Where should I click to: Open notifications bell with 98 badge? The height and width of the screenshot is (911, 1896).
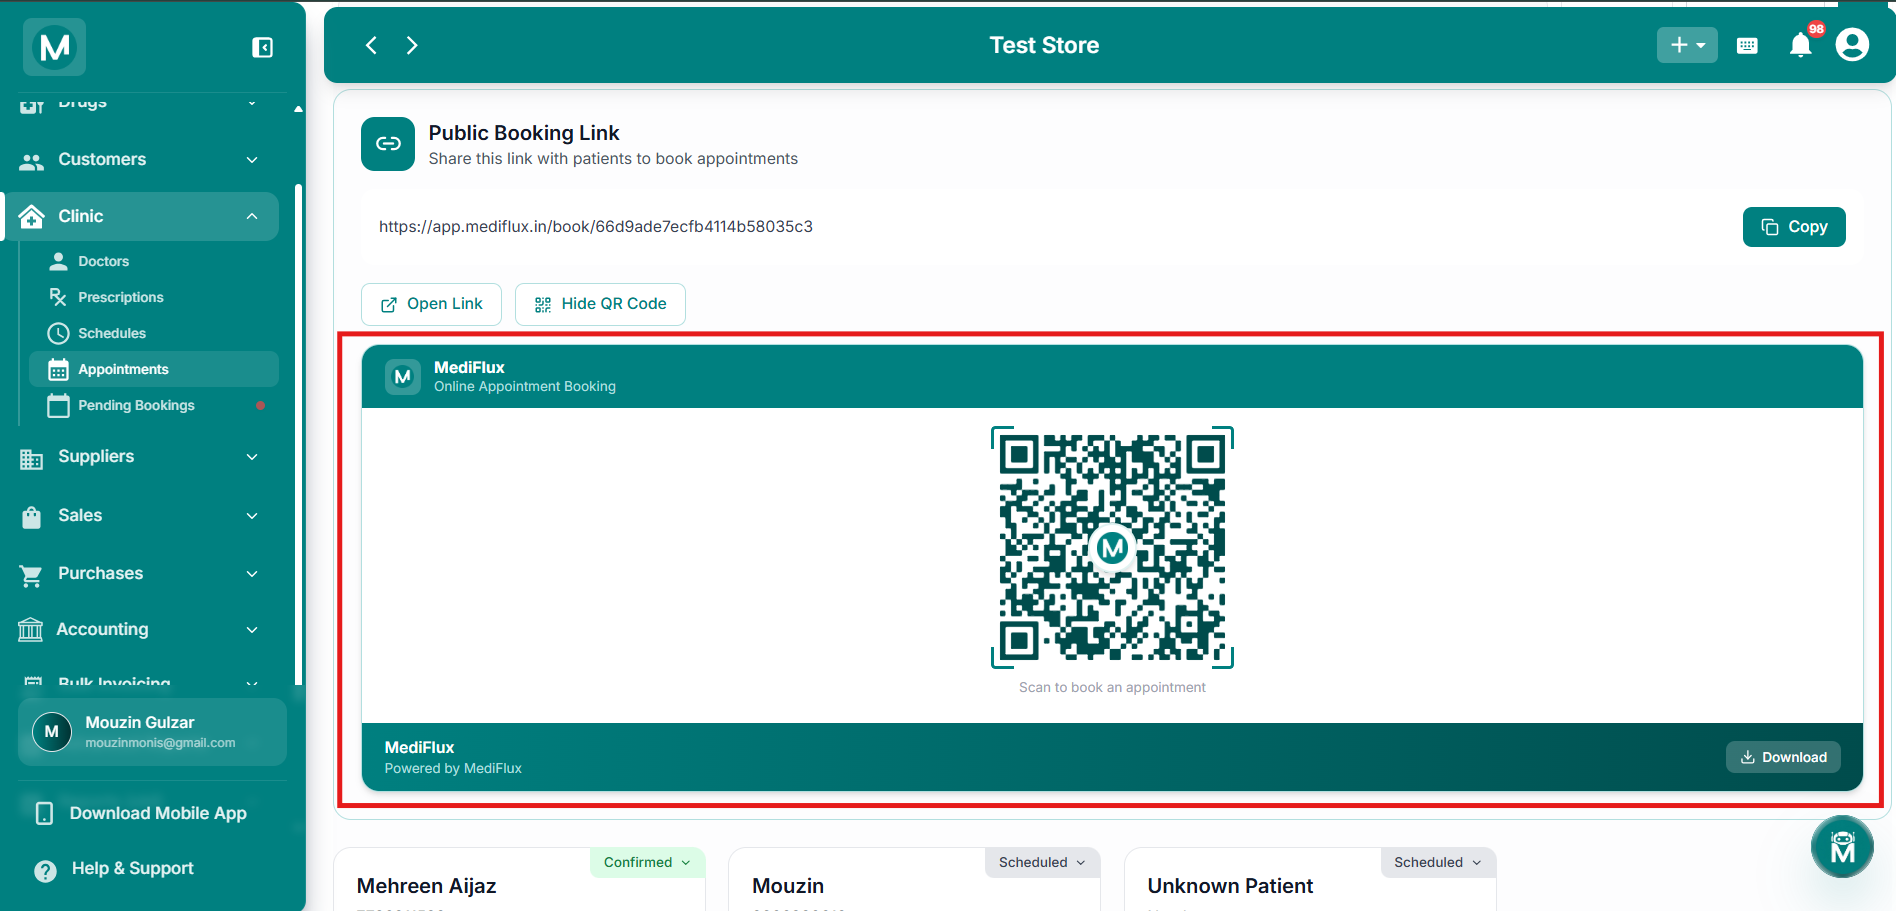click(1801, 45)
